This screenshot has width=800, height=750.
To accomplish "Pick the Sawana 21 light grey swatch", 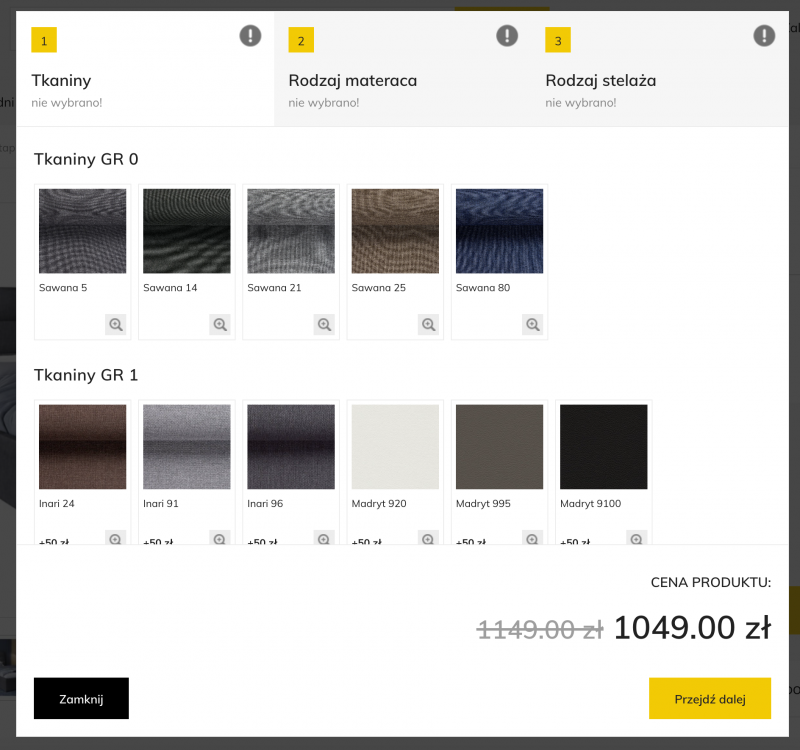I will pyautogui.click(x=291, y=231).
